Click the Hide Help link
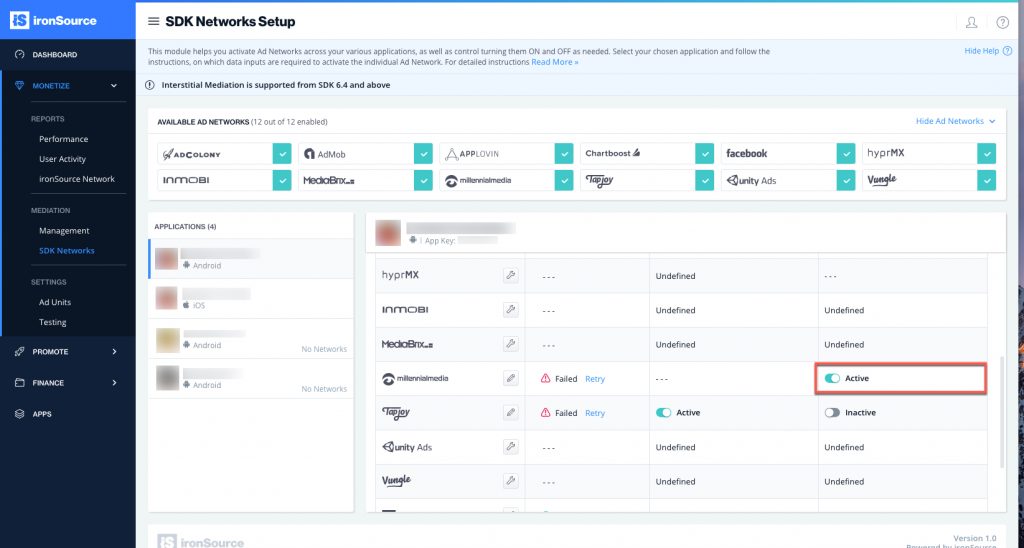Image resolution: width=1024 pixels, height=548 pixels. tap(982, 51)
